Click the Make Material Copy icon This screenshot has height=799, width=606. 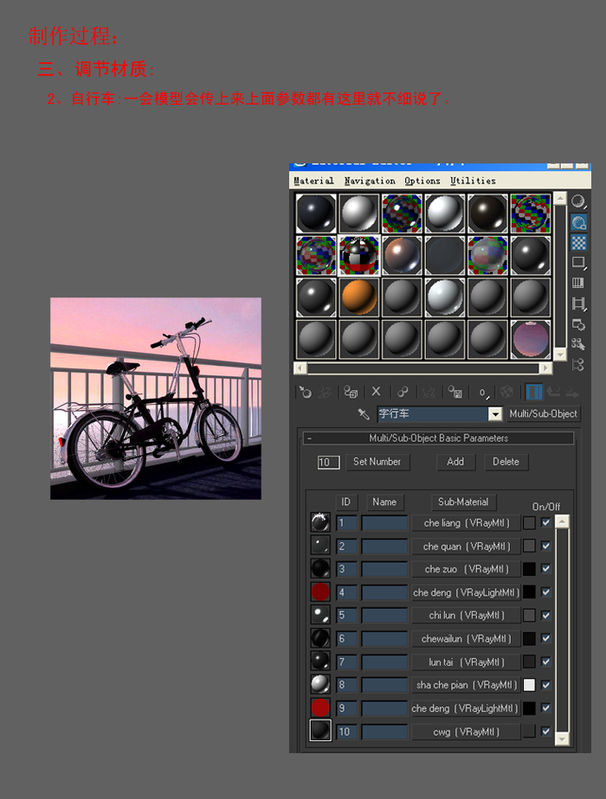(403, 392)
